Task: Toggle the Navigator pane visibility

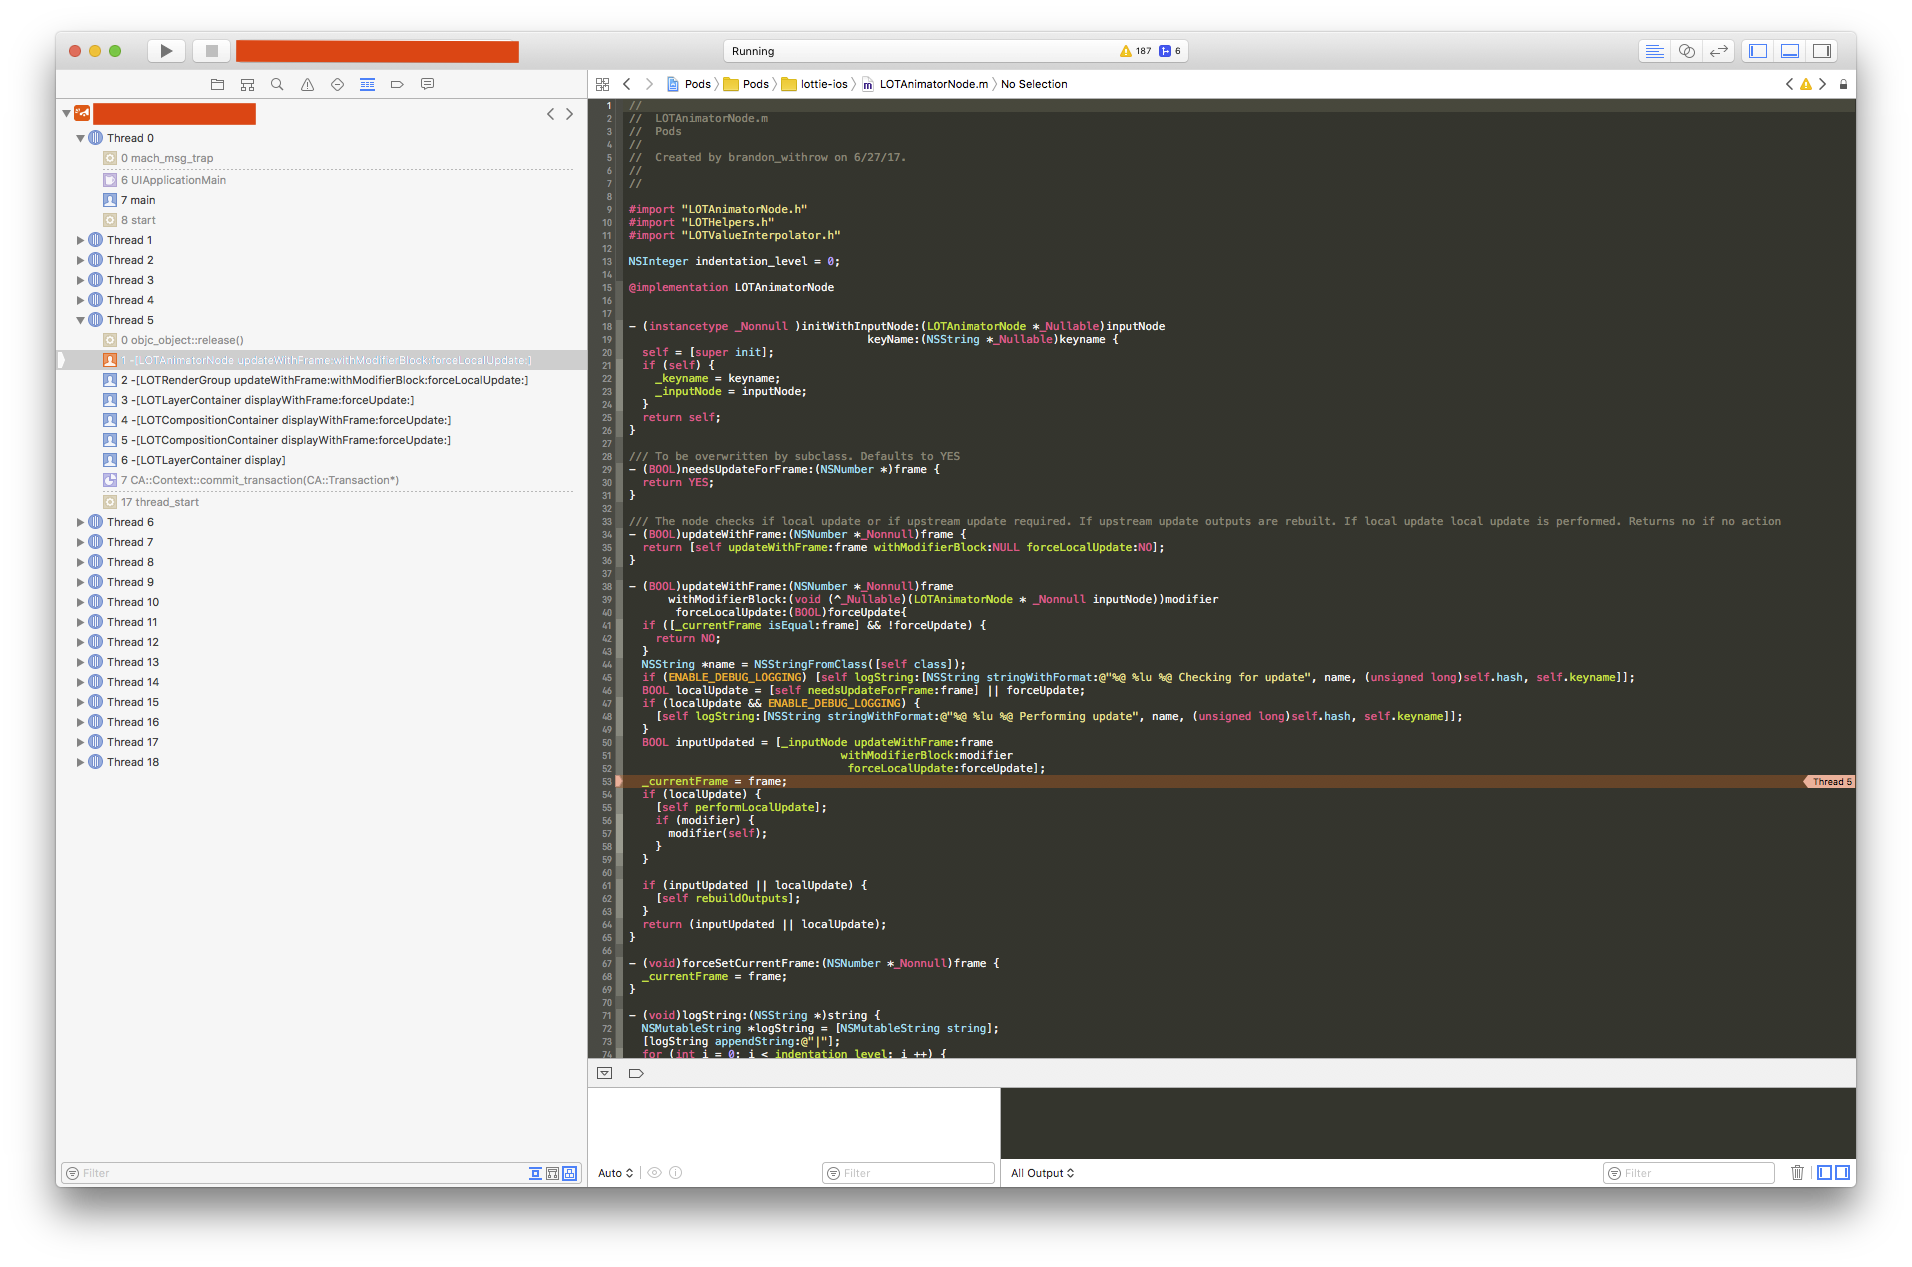Action: [x=1758, y=51]
